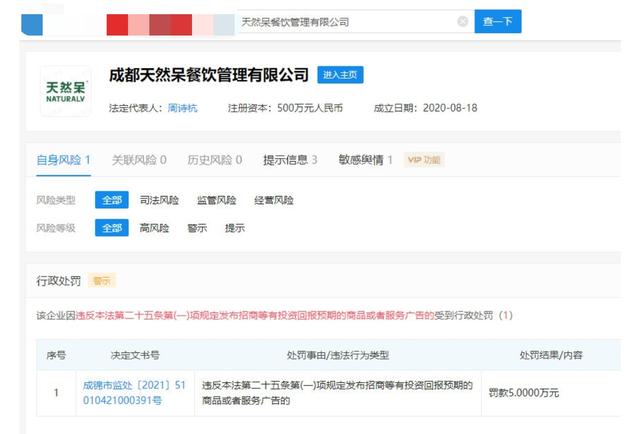This screenshot has width=640, height=434.
Task: Filter by 司法风险 type
Action: (x=159, y=200)
